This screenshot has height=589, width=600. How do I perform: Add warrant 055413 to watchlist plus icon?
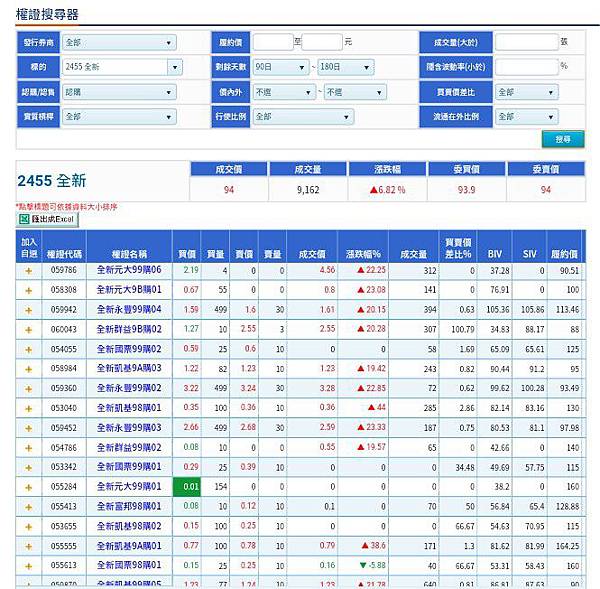[29, 507]
